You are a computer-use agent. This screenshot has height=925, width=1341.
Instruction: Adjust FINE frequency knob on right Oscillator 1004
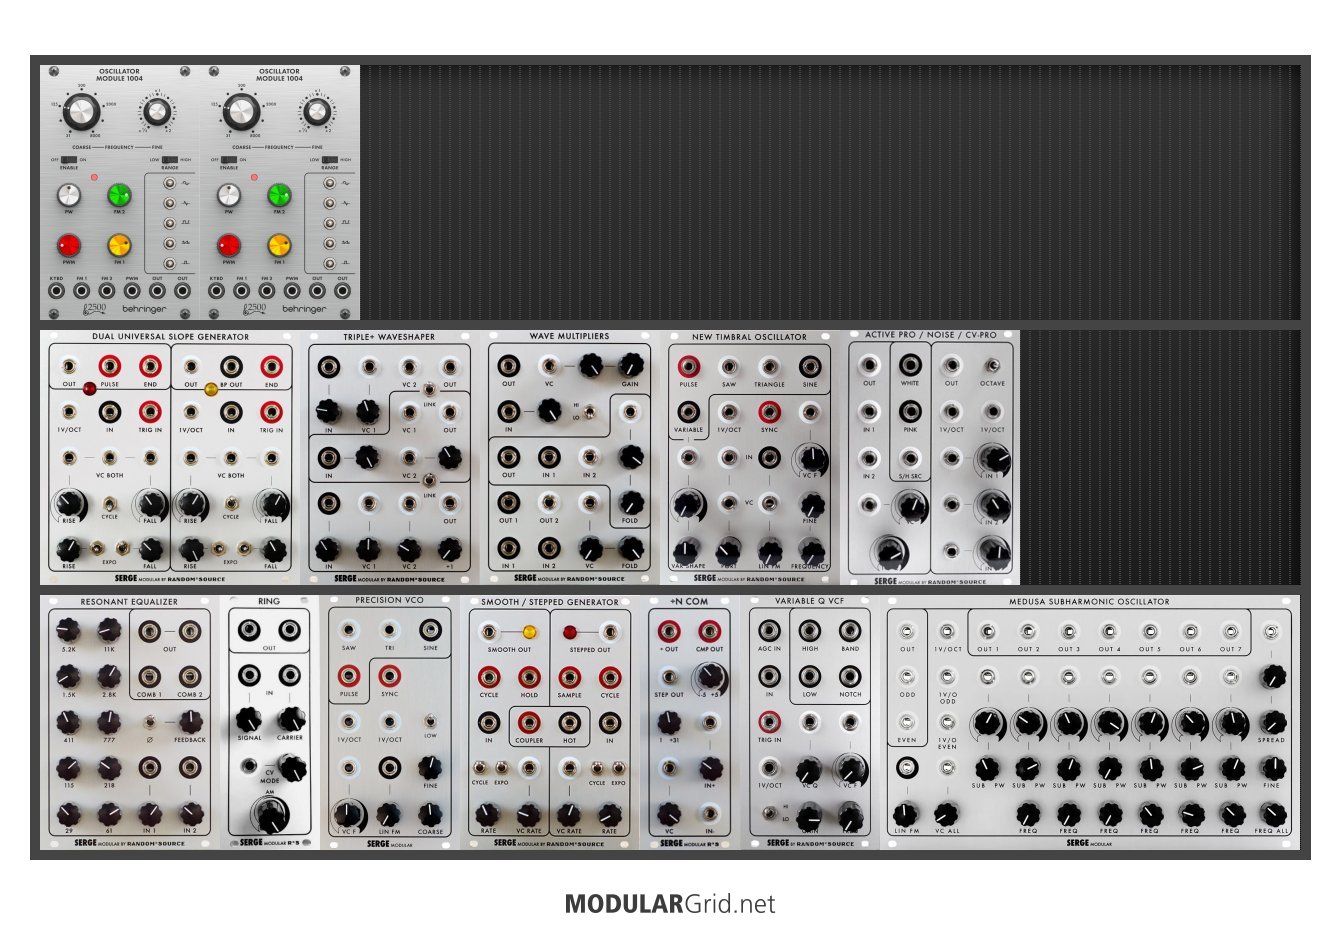[316, 112]
